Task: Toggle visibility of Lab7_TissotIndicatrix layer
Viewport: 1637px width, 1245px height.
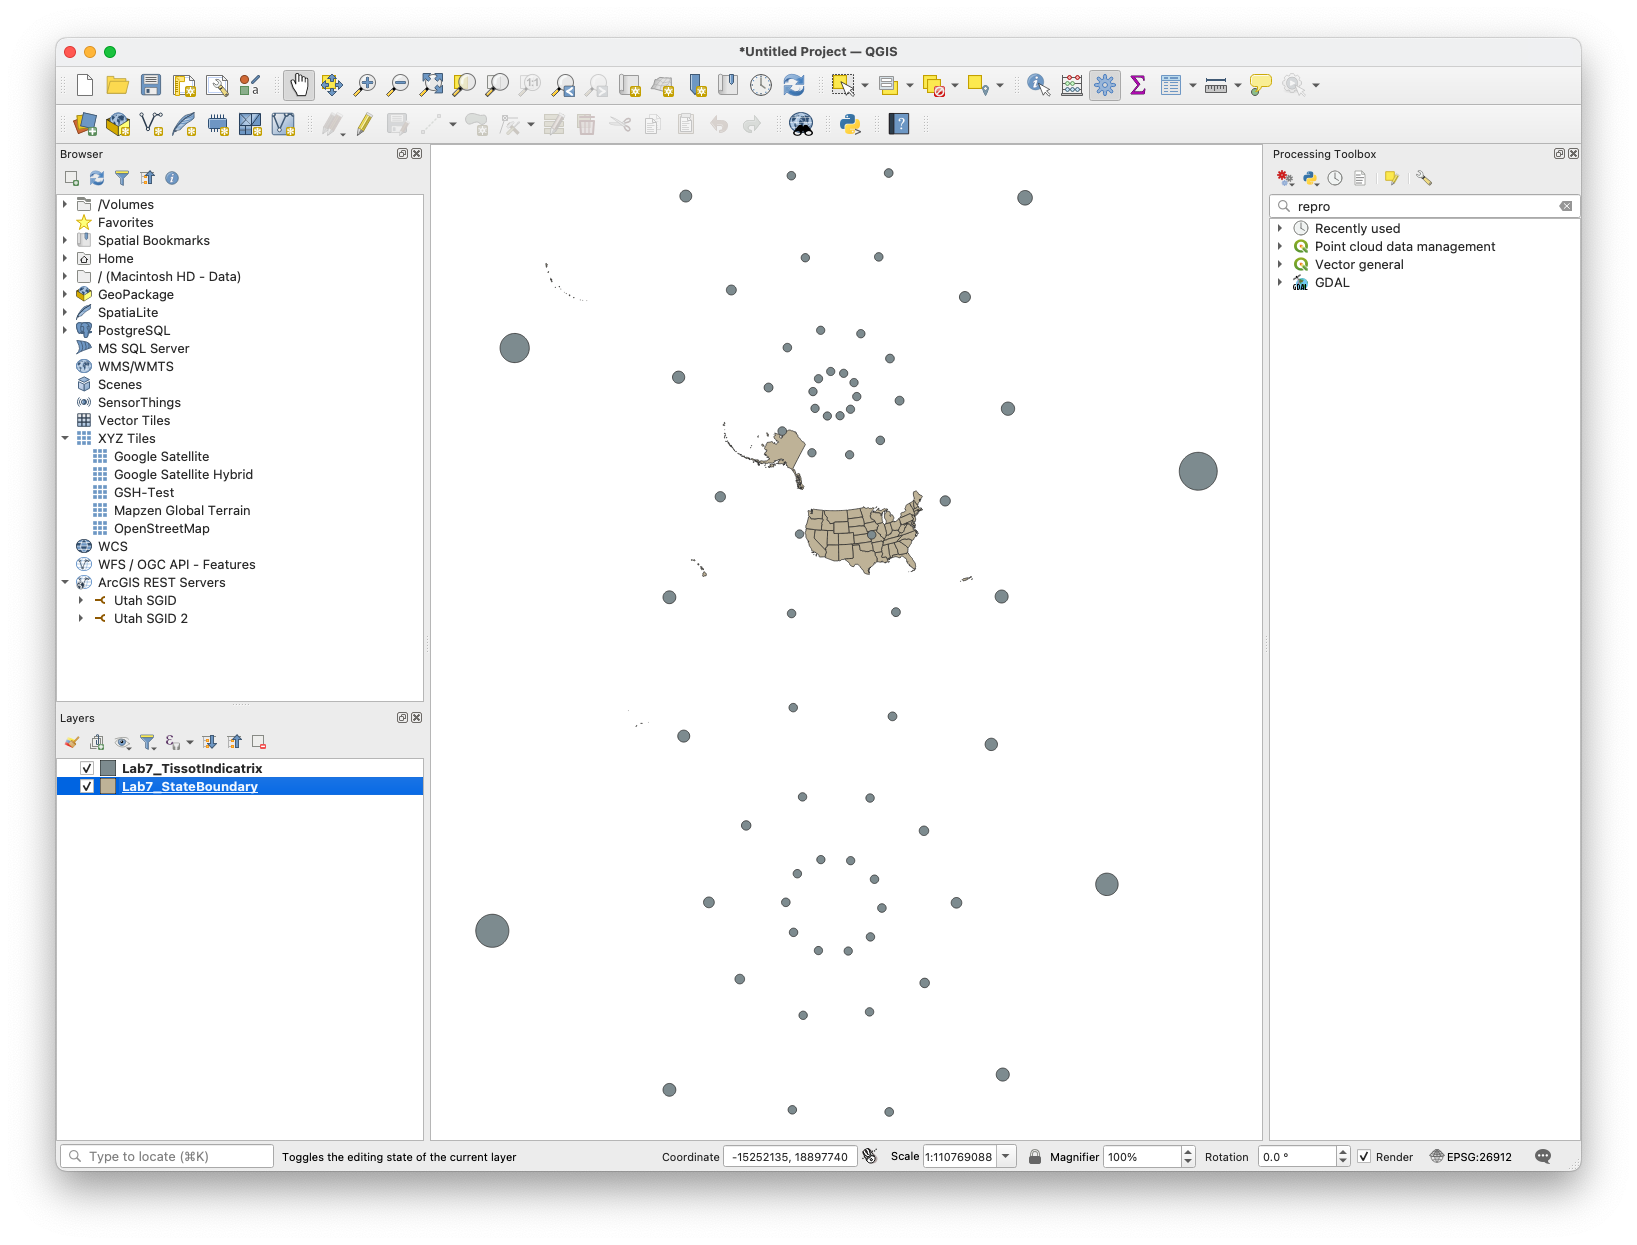Action: point(87,768)
